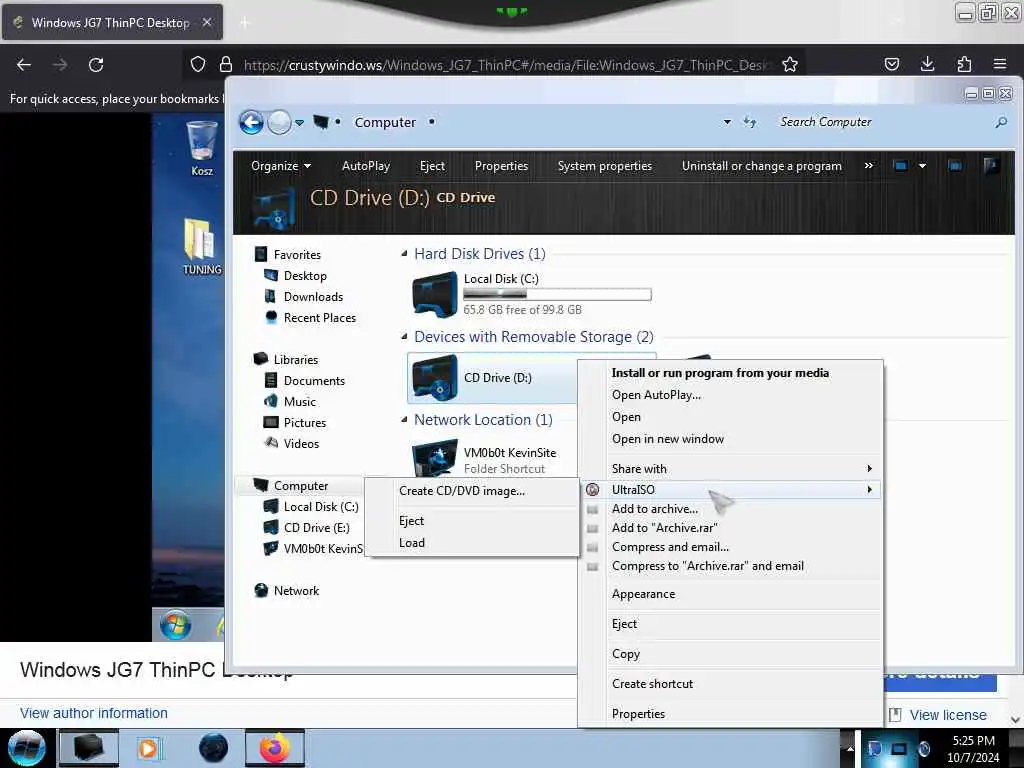Open the Documents library
Image resolution: width=1024 pixels, height=768 pixels.
tap(314, 381)
